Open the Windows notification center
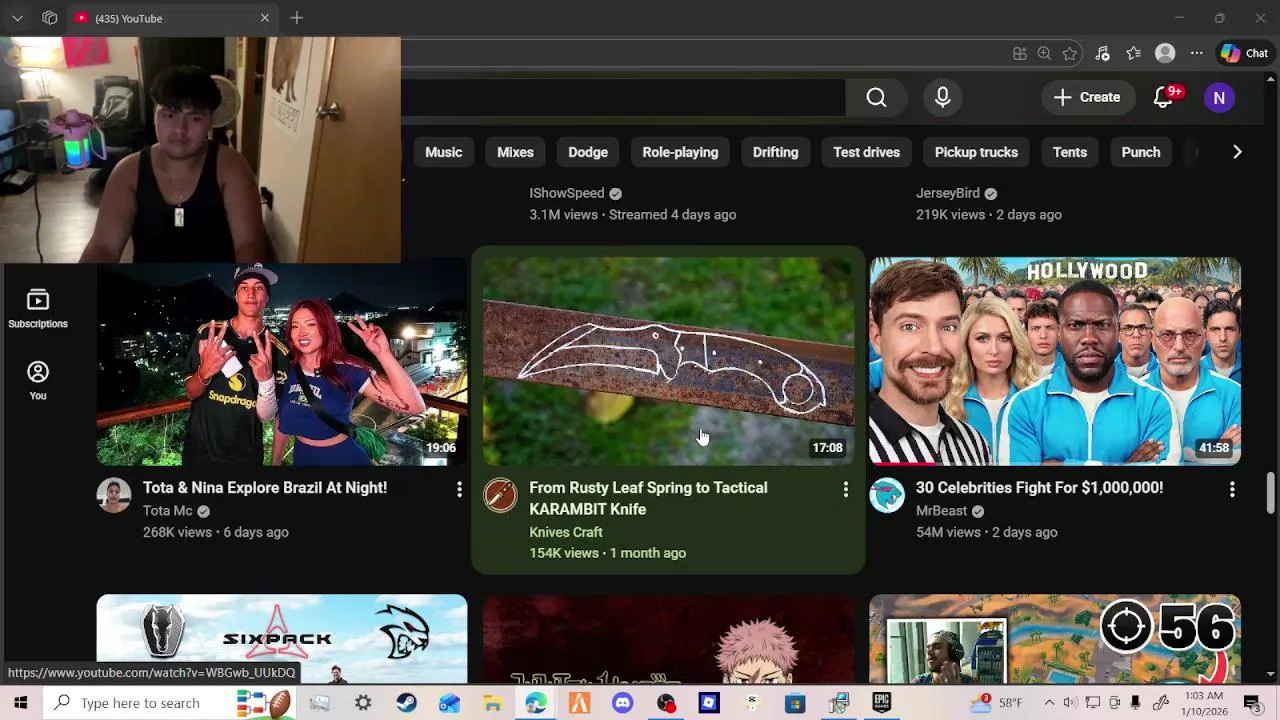The image size is (1280, 720). tap(1251, 703)
